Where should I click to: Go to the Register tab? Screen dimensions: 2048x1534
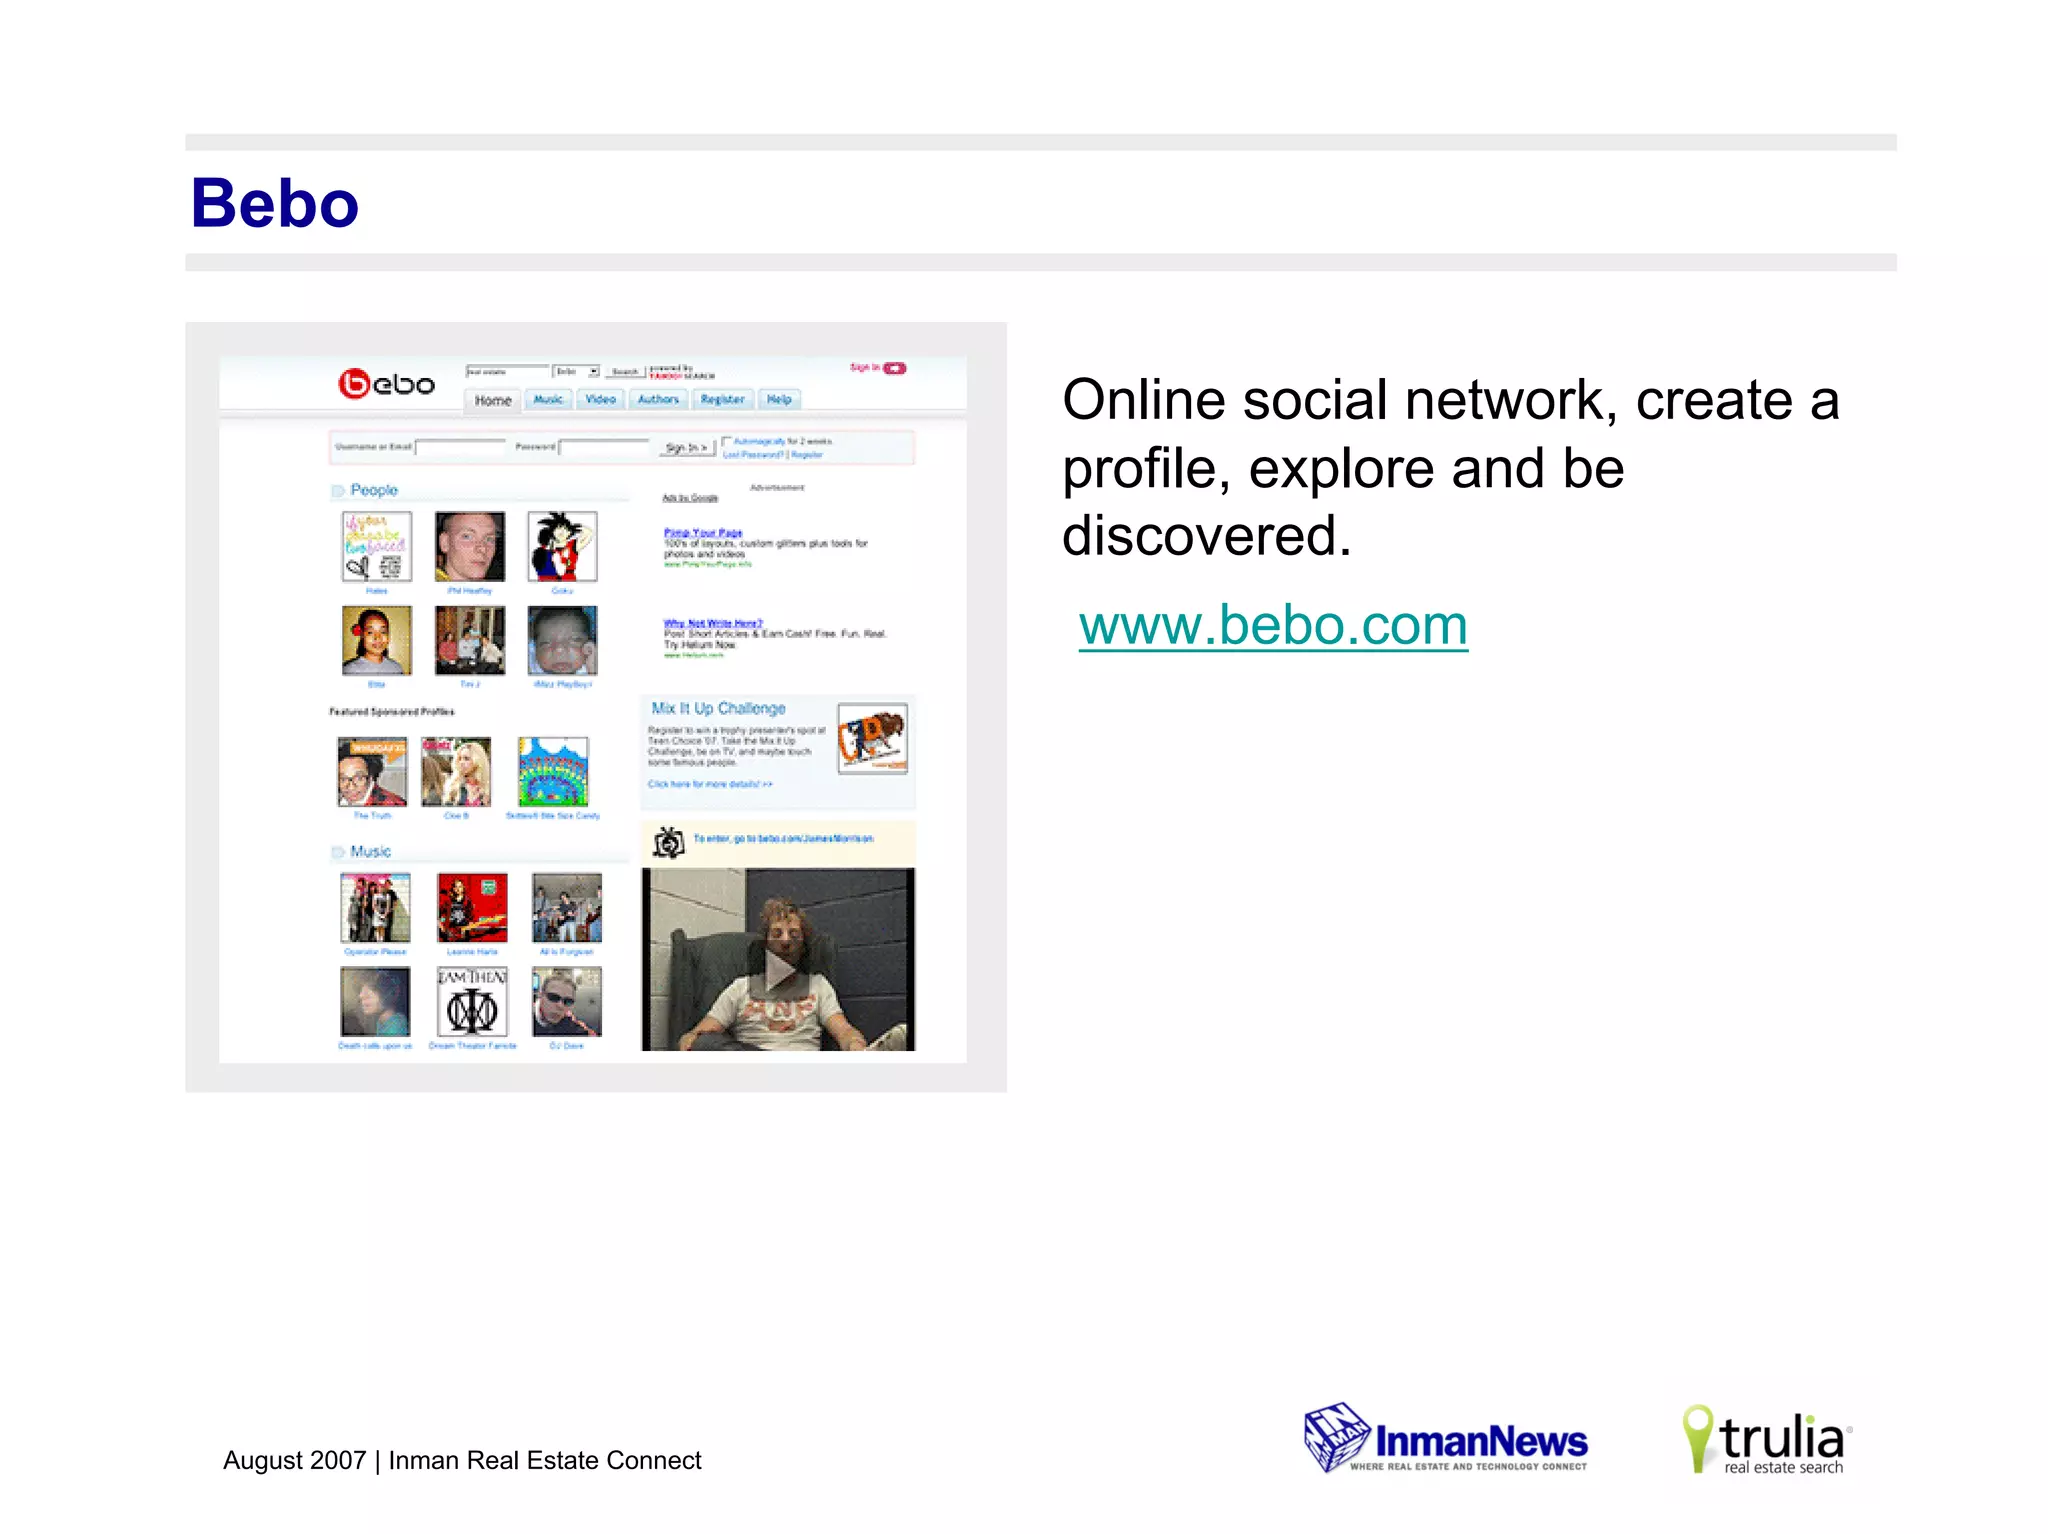[722, 399]
